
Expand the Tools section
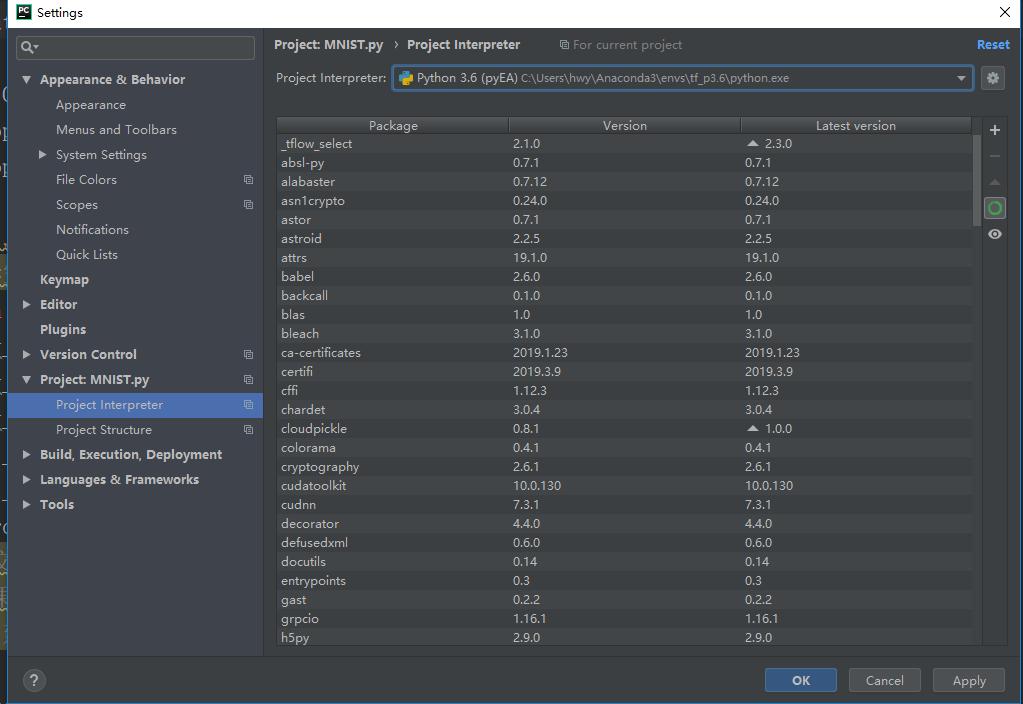click(27, 504)
